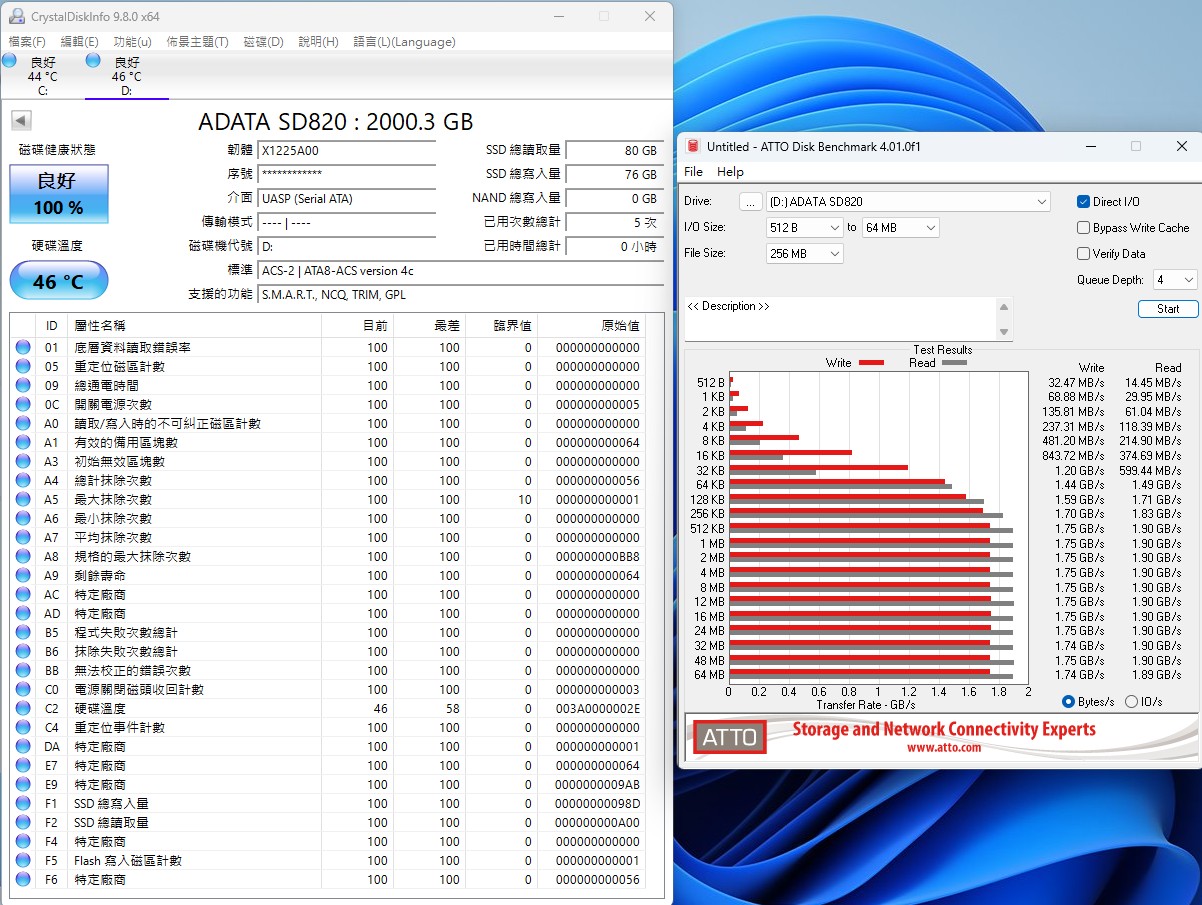Click the status orb for attribute F1
The height and width of the screenshot is (905, 1202).
coord(22,803)
